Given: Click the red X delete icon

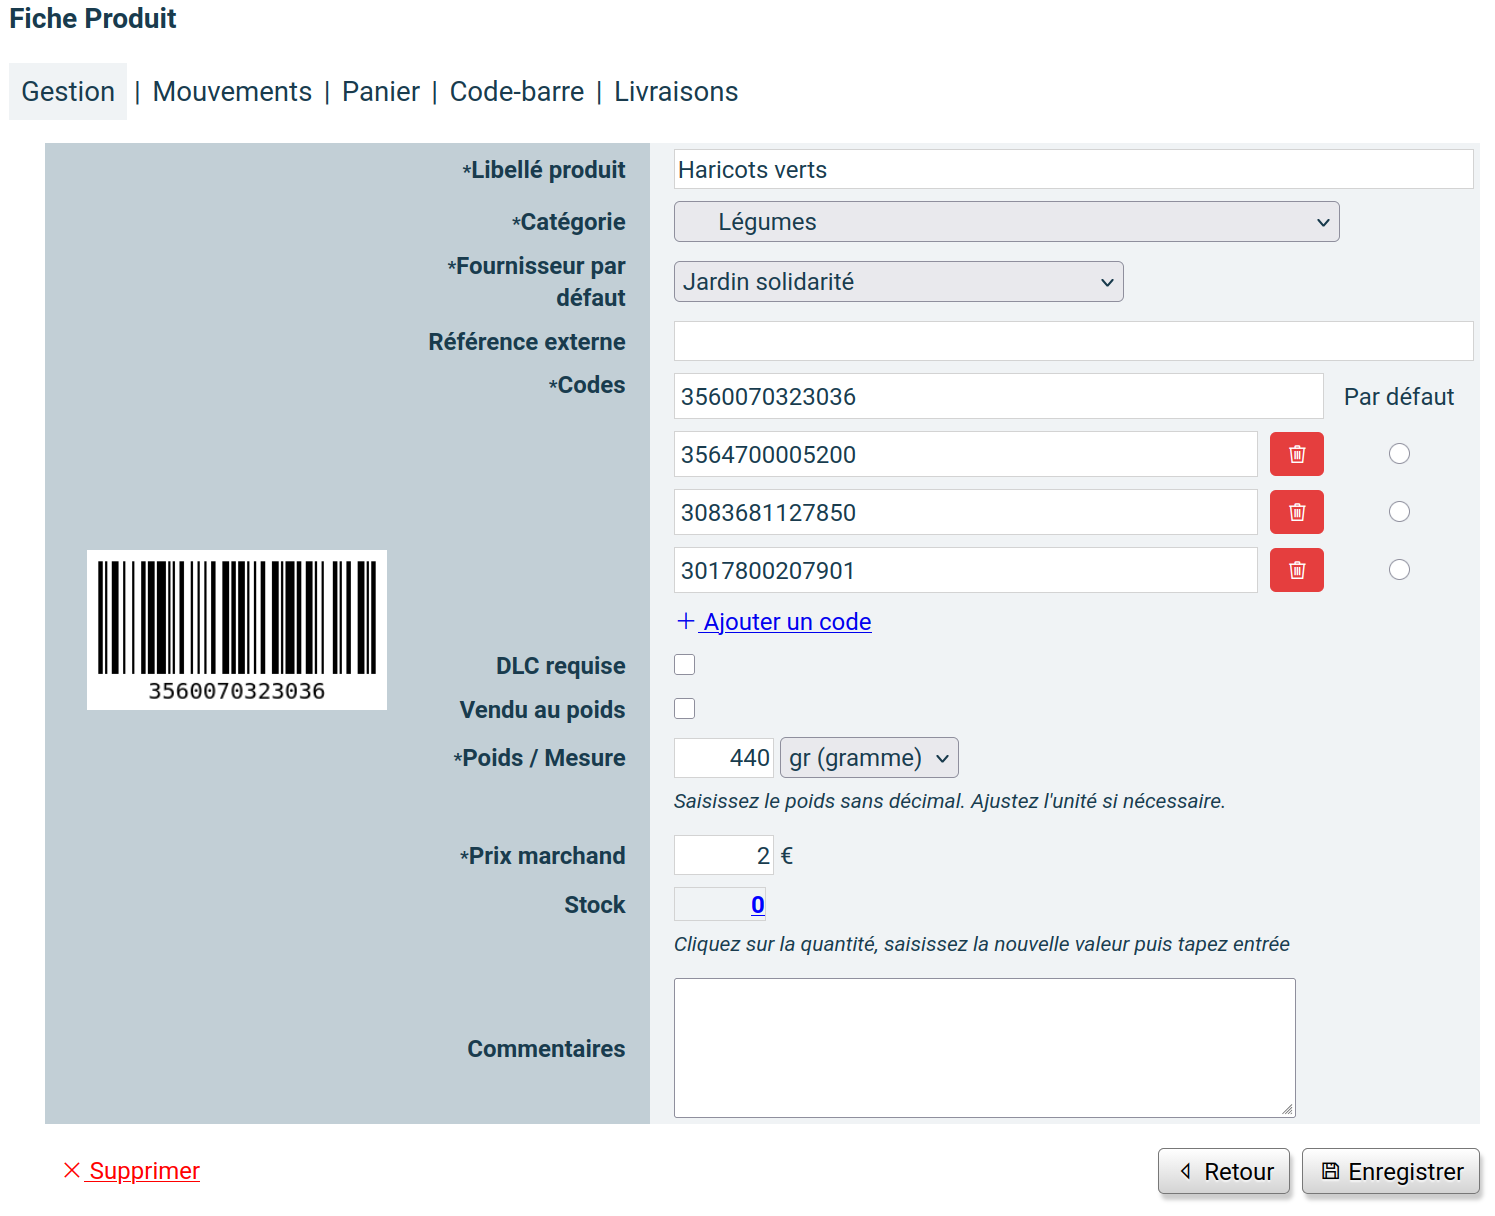Looking at the screenshot, I should pyautogui.click(x=72, y=1170).
